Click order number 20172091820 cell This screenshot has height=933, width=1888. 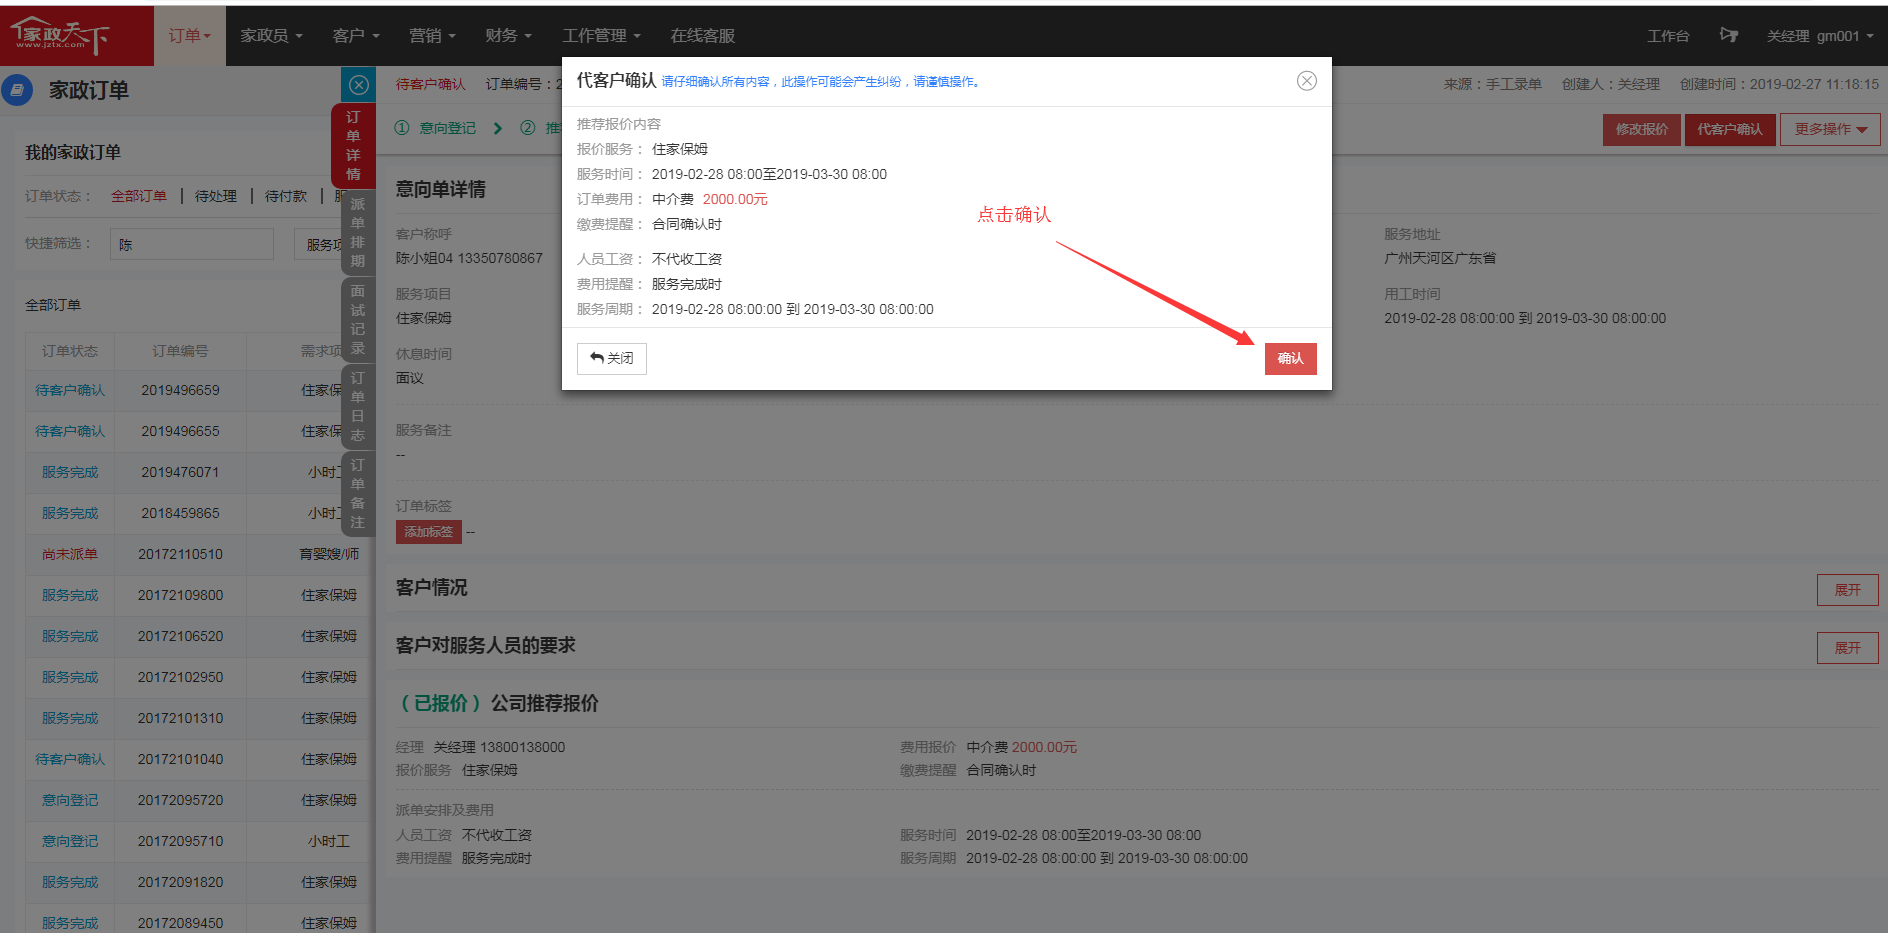[x=180, y=882]
